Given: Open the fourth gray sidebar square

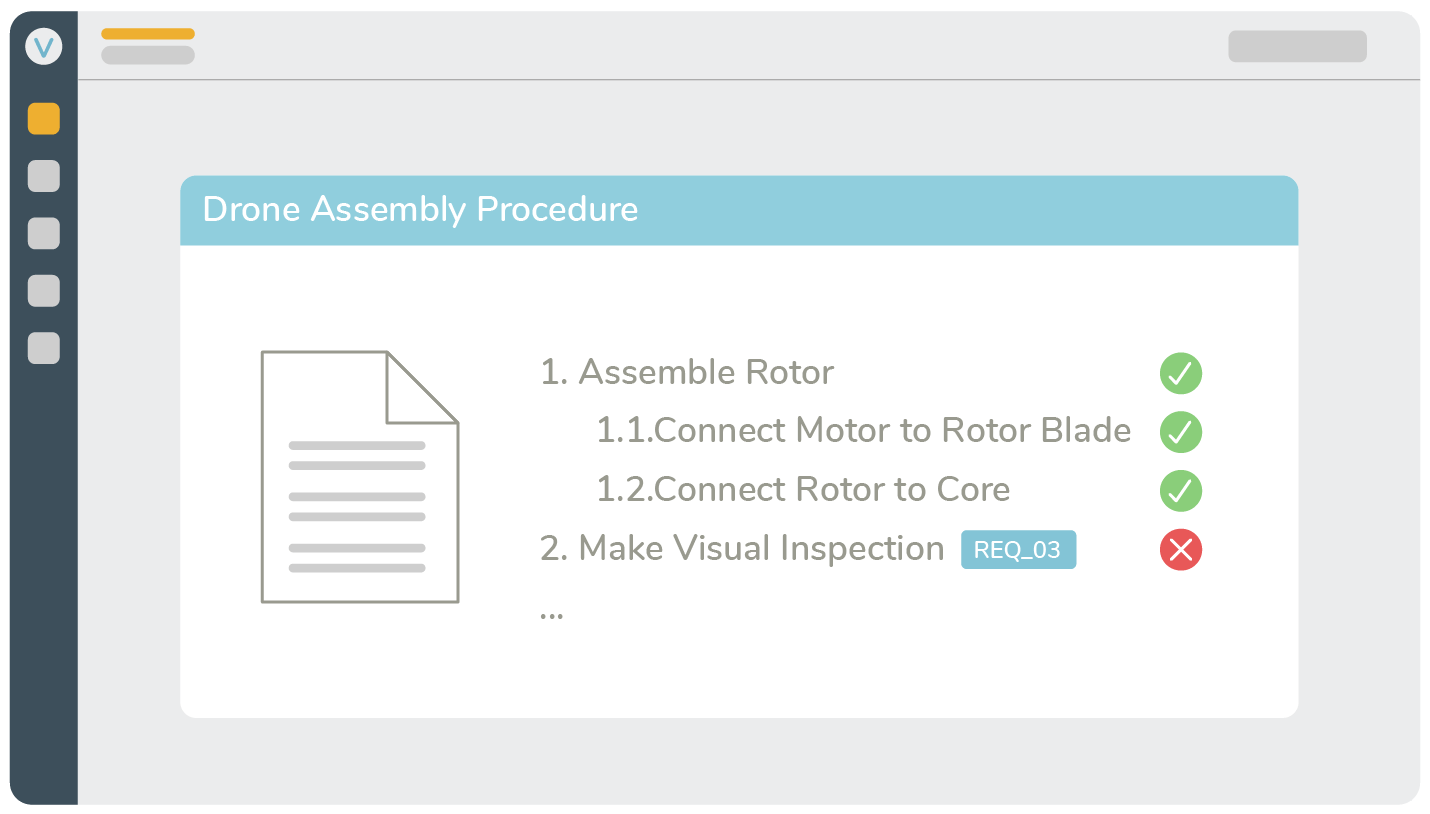Looking at the screenshot, I should click(x=44, y=291).
